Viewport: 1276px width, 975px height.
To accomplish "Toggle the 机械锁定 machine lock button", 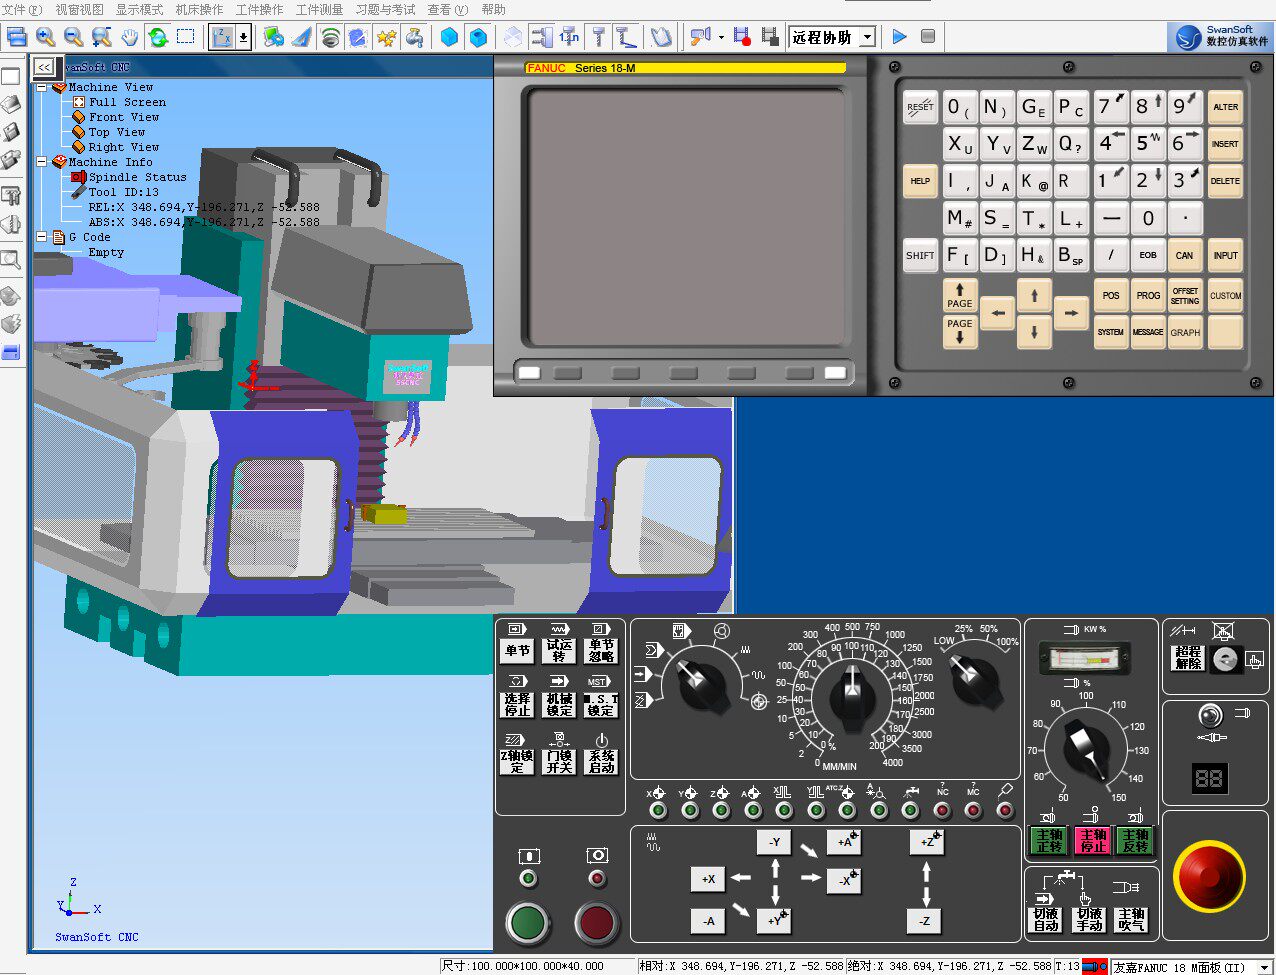I will pos(559,705).
